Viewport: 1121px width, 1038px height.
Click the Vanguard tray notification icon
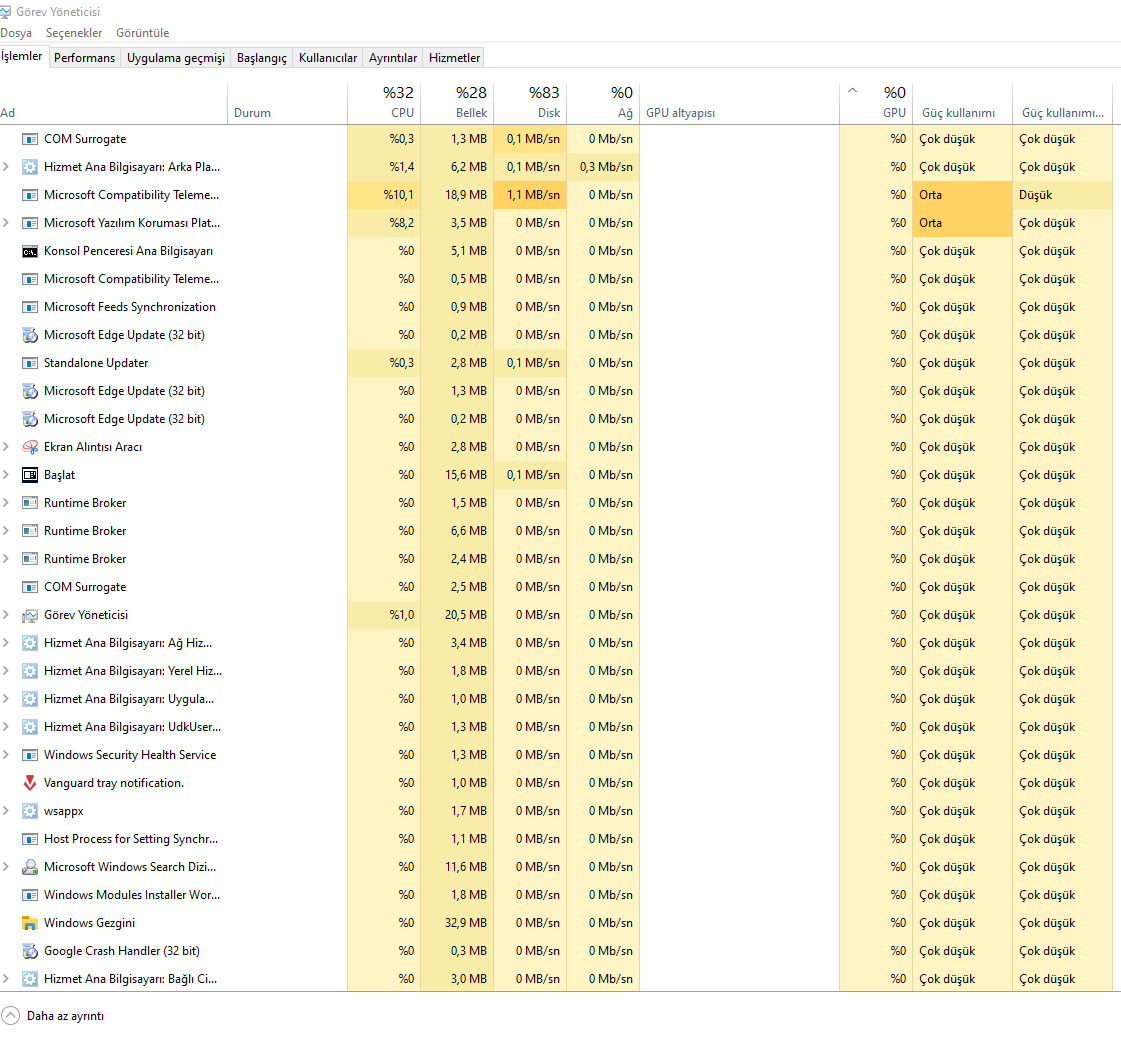pos(29,784)
